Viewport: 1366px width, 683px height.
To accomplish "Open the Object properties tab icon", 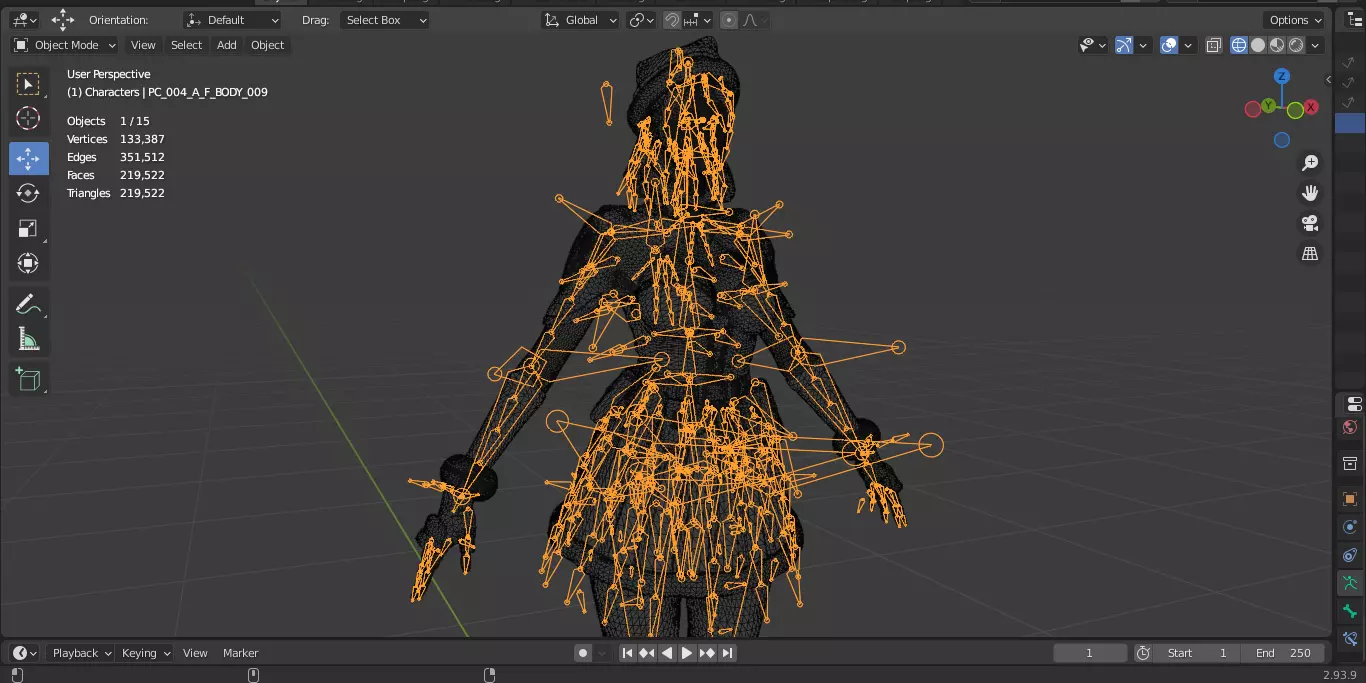I will tap(1352, 499).
